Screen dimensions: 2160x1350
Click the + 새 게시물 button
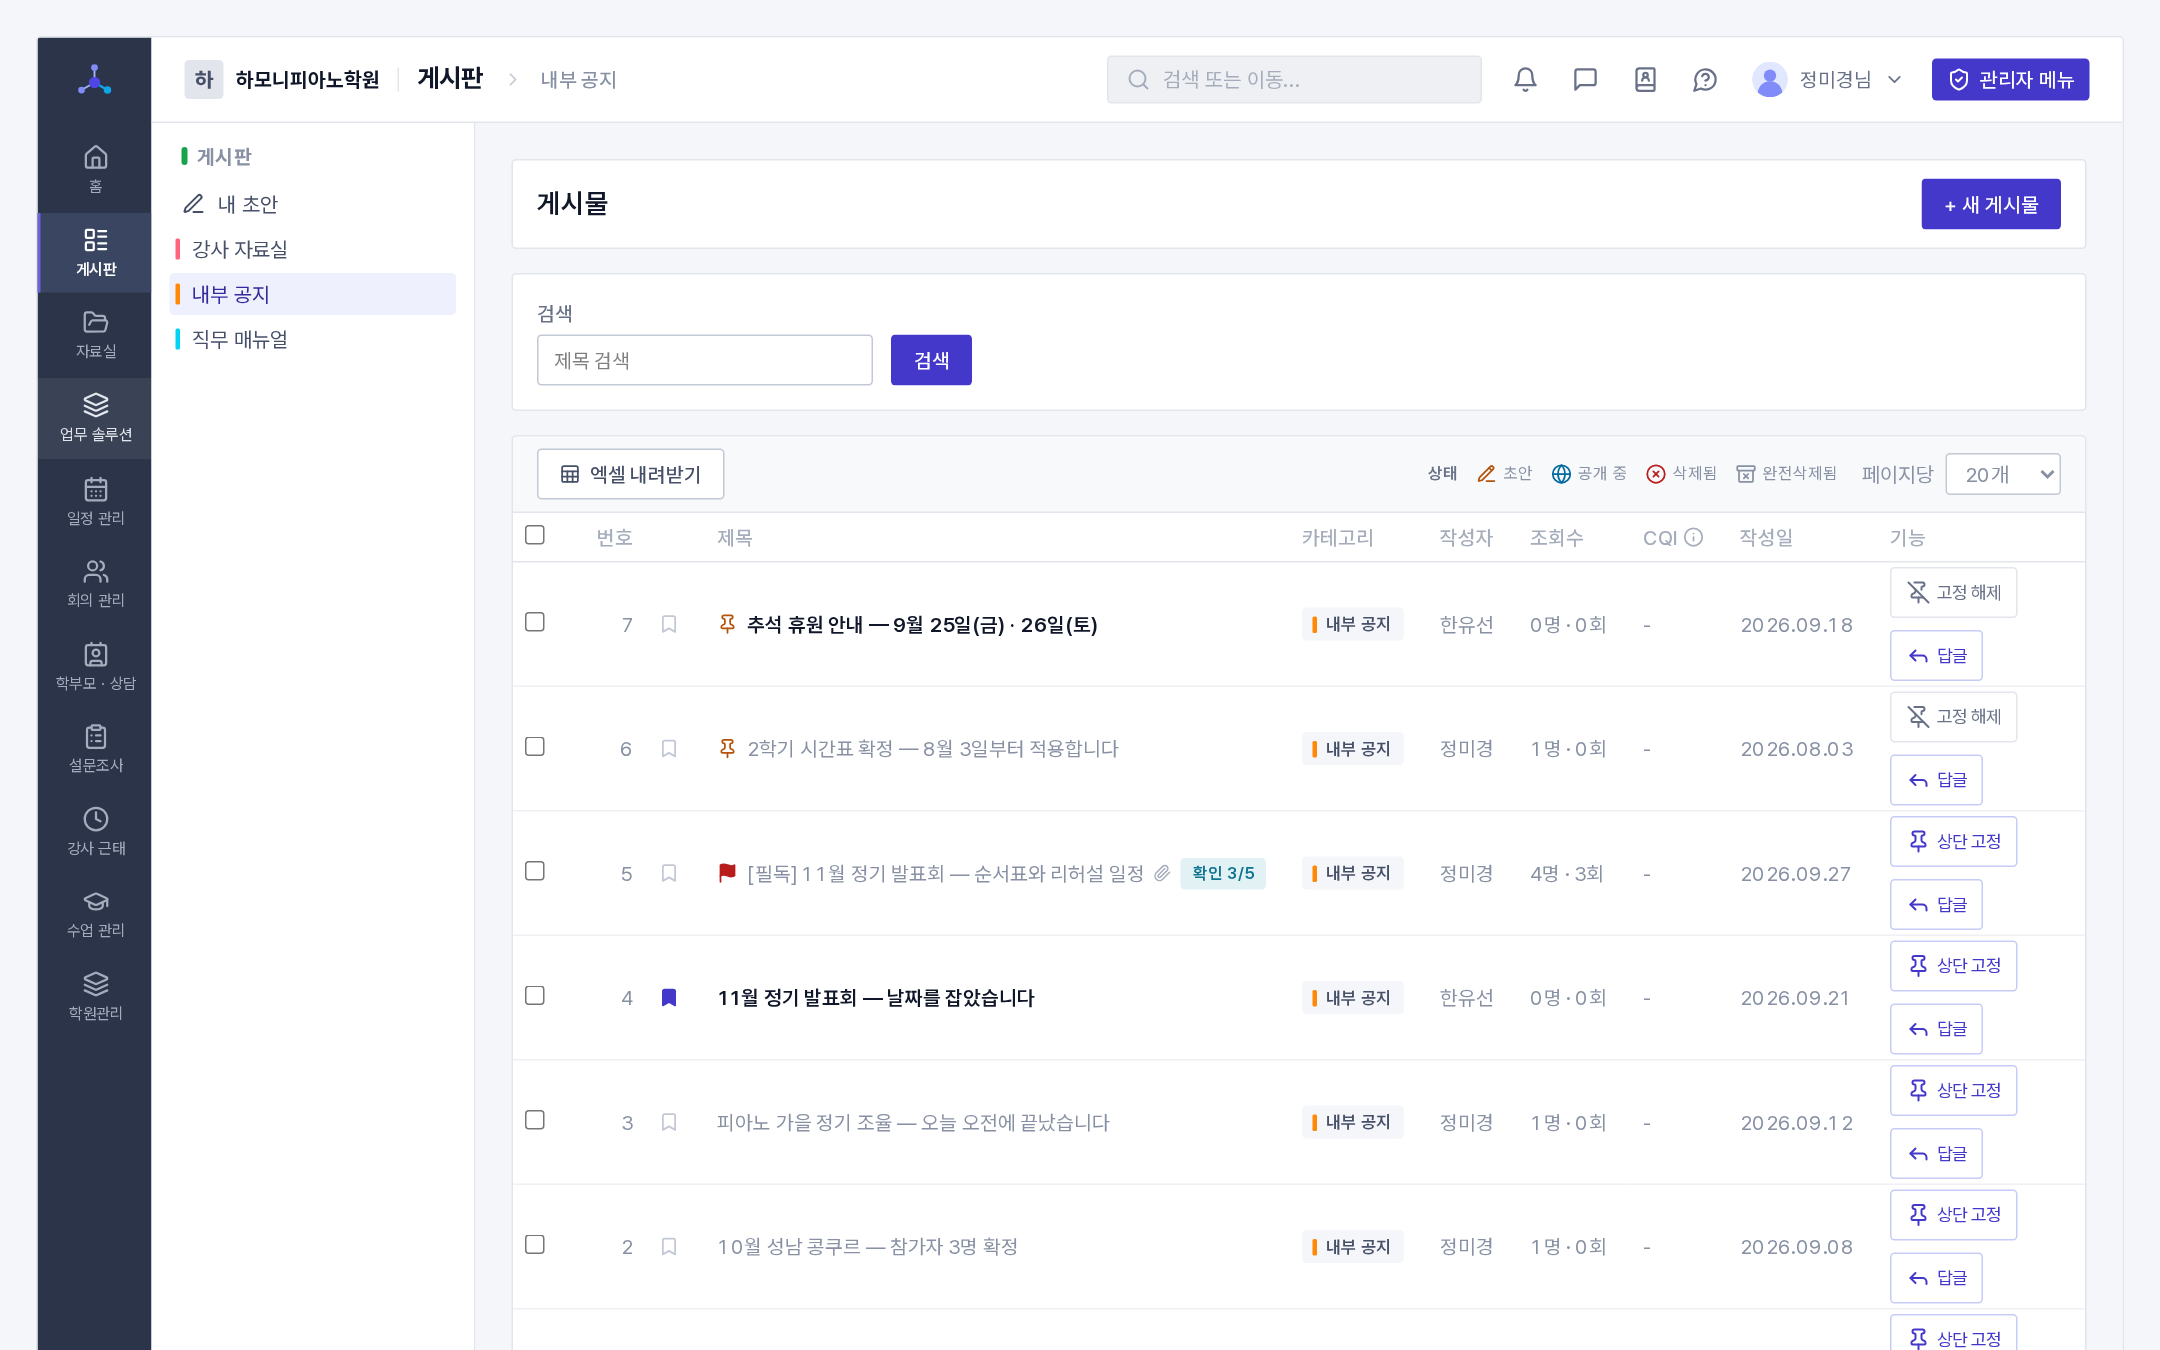click(x=1990, y=204)
